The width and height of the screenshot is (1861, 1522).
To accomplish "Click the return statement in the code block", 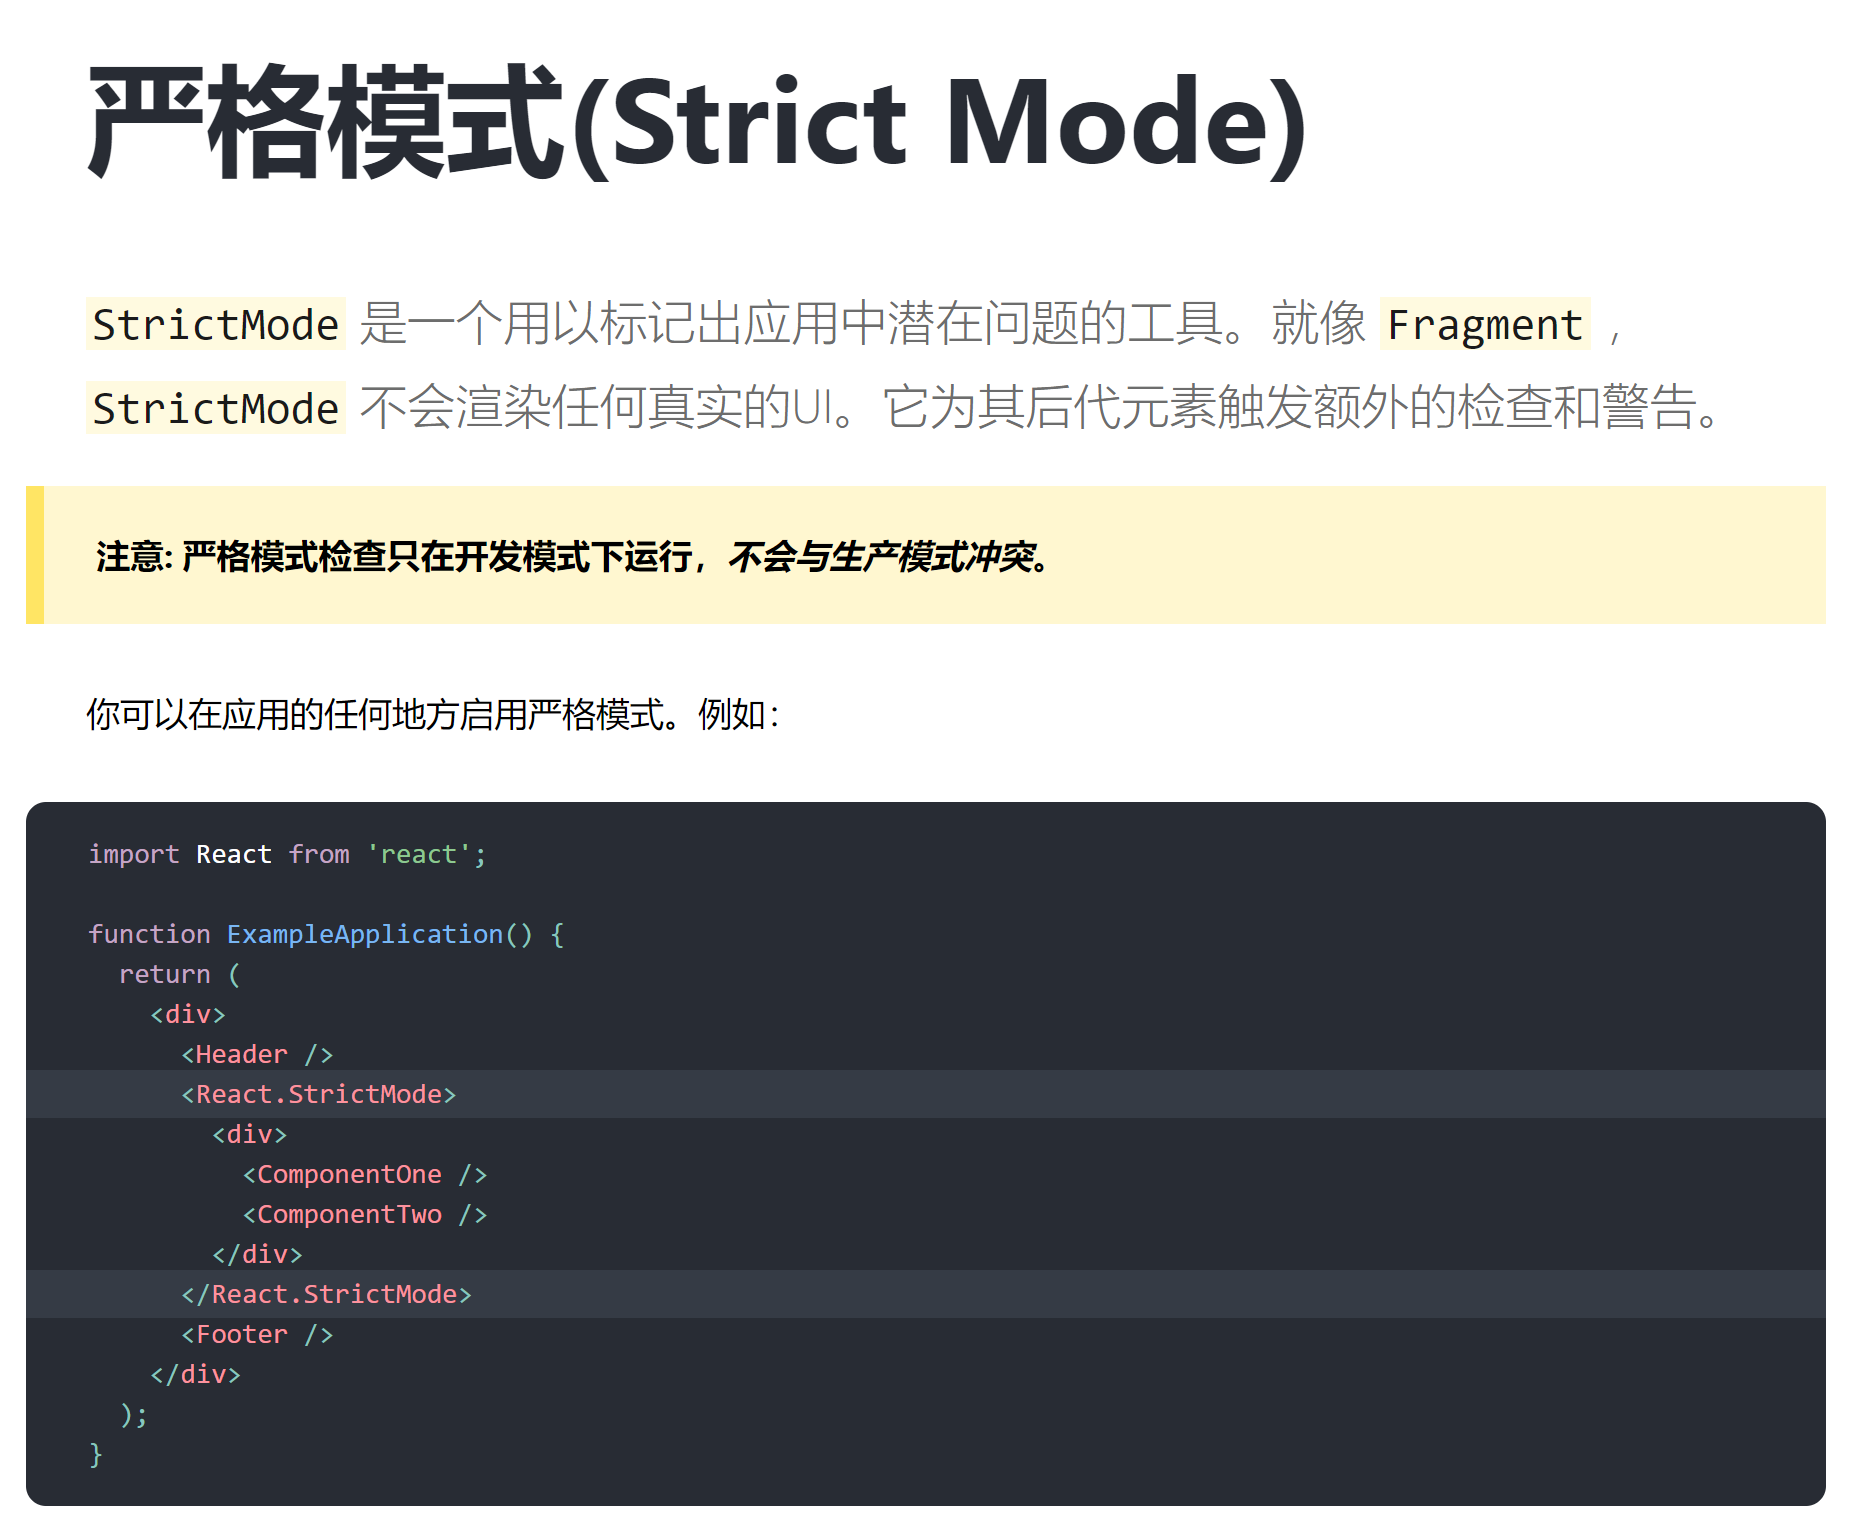I will click(x=178, y=973).
